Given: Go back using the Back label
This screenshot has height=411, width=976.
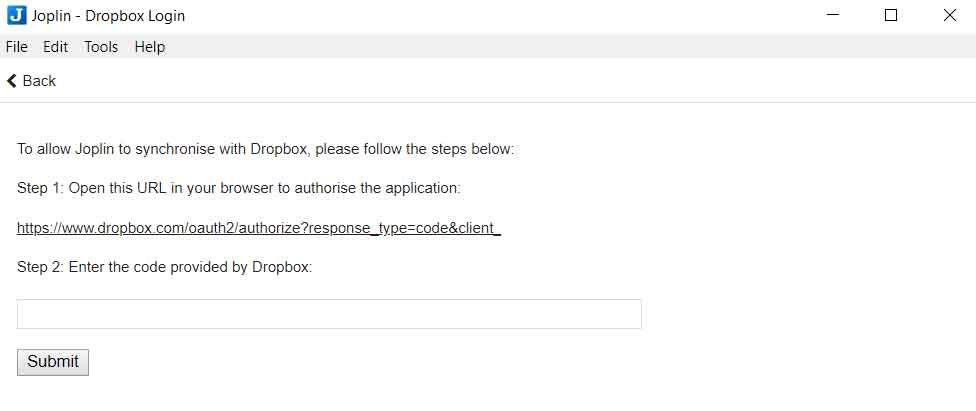Looking at the screenshot, I should pyautogui.click(x=39, y=81).
